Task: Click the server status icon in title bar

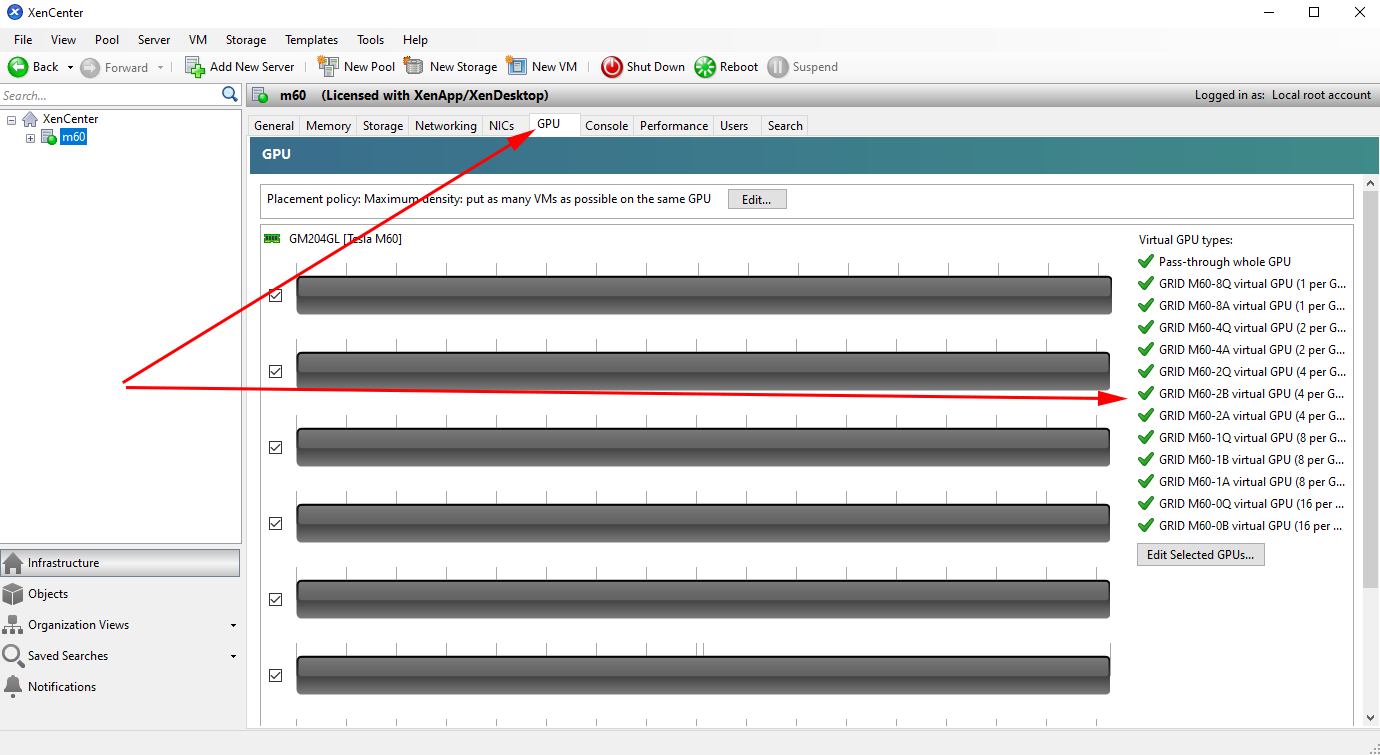Action: [261, 96]
